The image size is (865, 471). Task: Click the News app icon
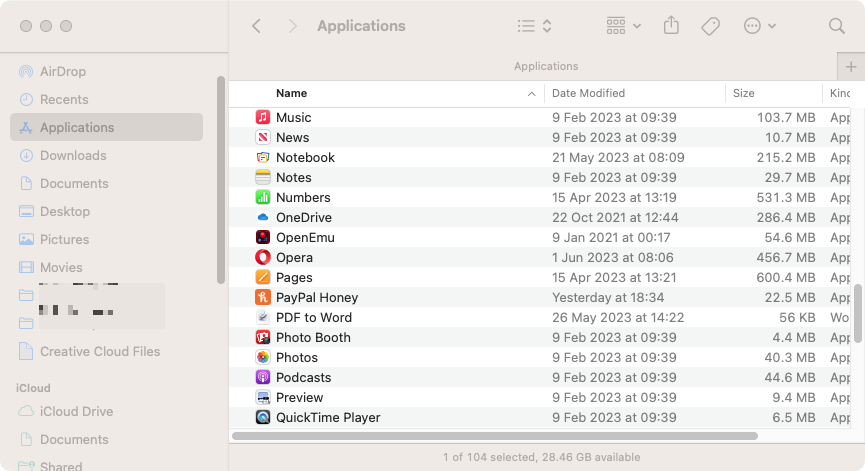pyautogui.click(x=263, y=137)
